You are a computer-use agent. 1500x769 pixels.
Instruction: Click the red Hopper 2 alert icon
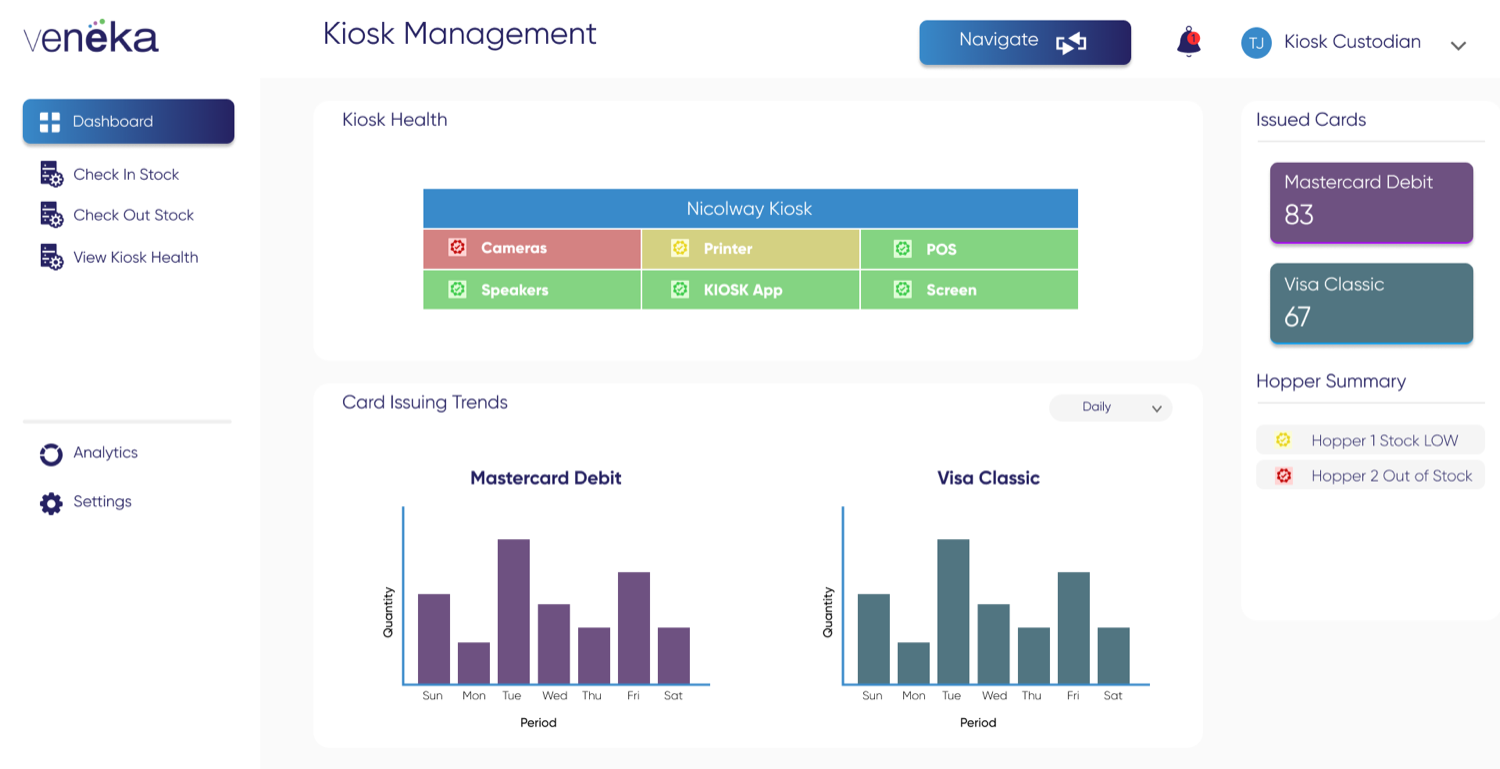click(1284, 476)
